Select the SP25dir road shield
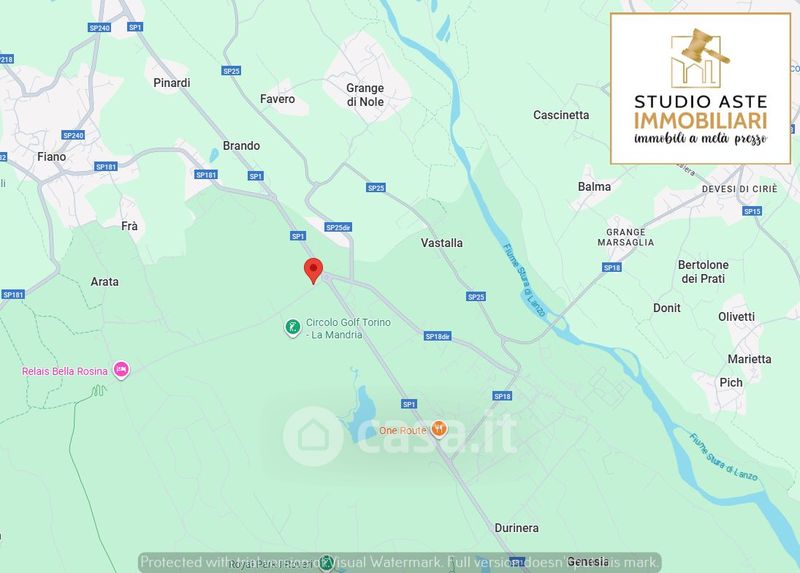 [x=338, y=228]
